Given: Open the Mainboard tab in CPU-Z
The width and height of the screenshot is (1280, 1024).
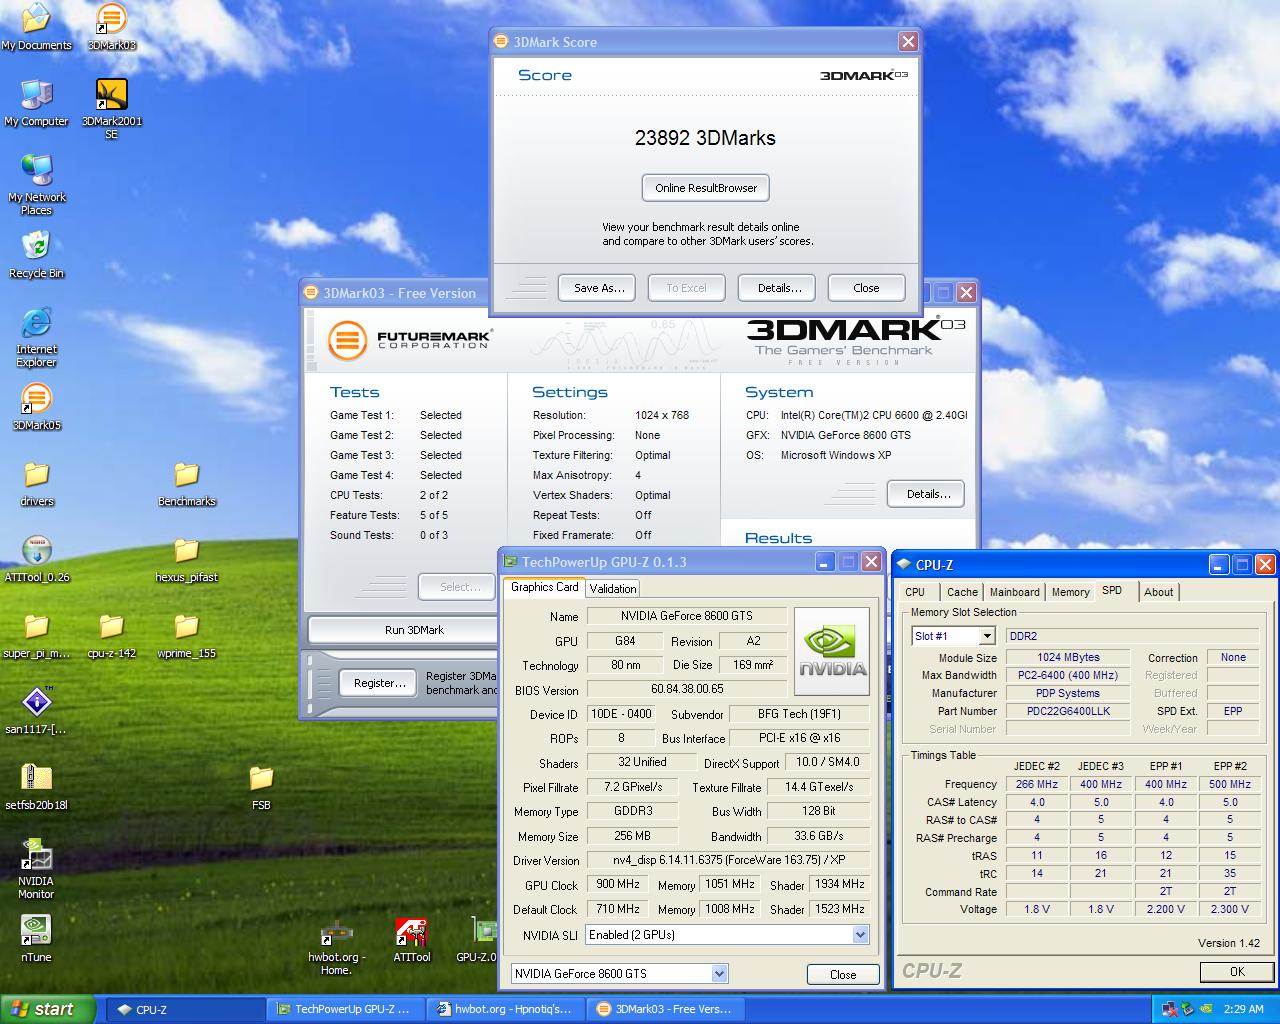Looking at the screenshot, I should (1015, 592).
